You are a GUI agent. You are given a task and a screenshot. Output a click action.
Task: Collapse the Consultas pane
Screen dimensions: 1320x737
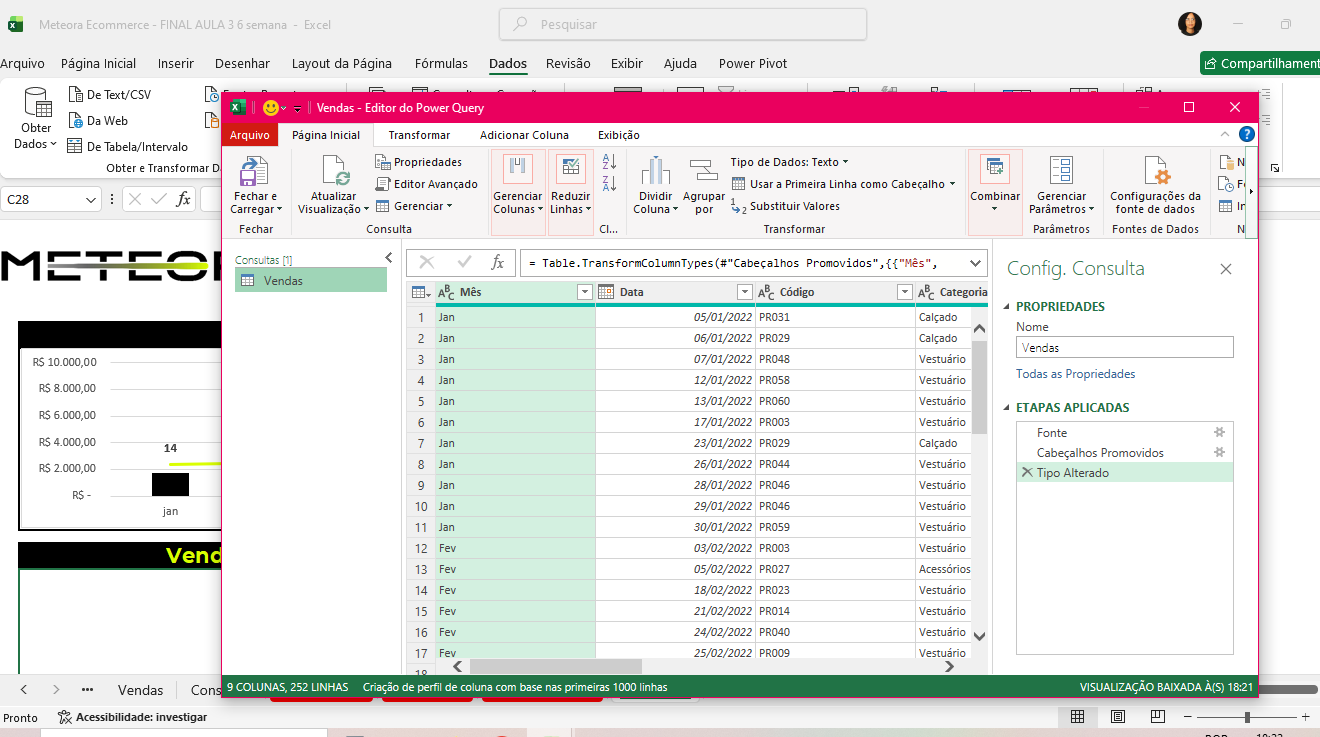[x=388, y=258]
